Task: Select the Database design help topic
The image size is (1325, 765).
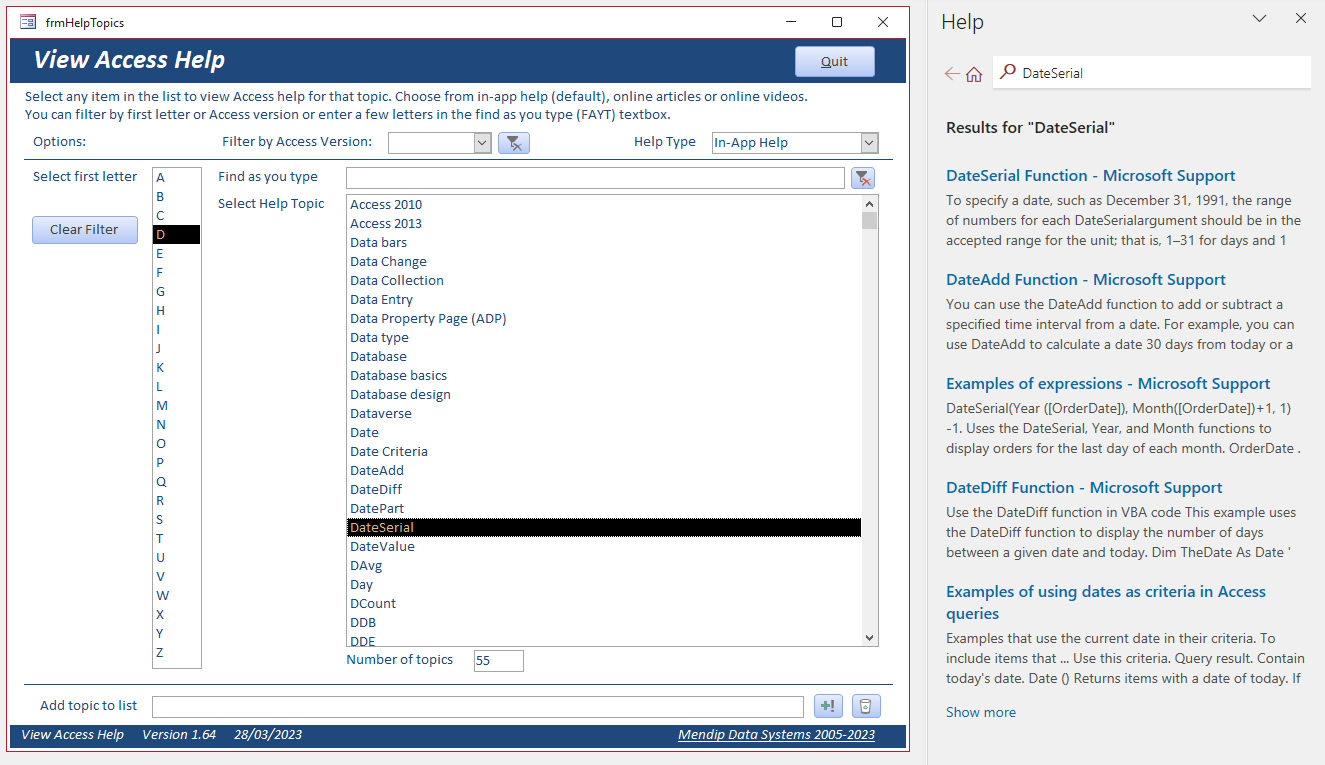Action: point(604,395)
